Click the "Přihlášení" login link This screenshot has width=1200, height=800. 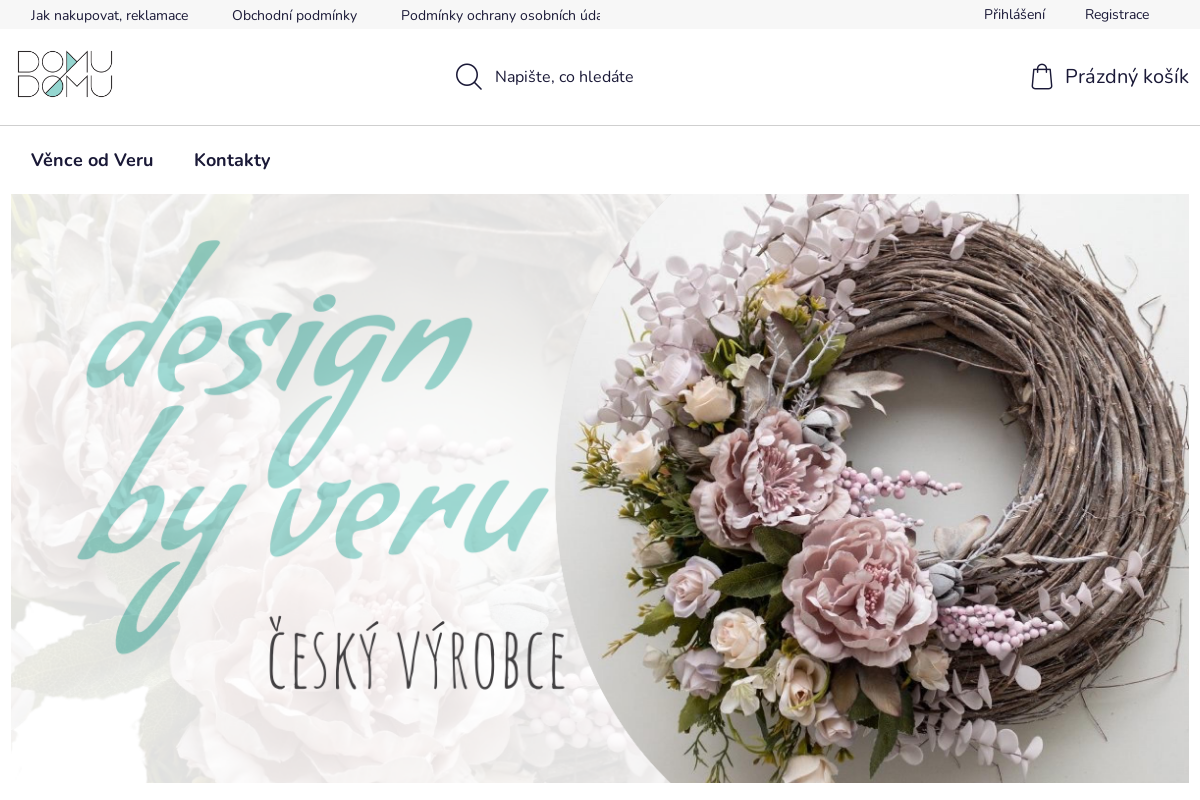pos(1014,14)
